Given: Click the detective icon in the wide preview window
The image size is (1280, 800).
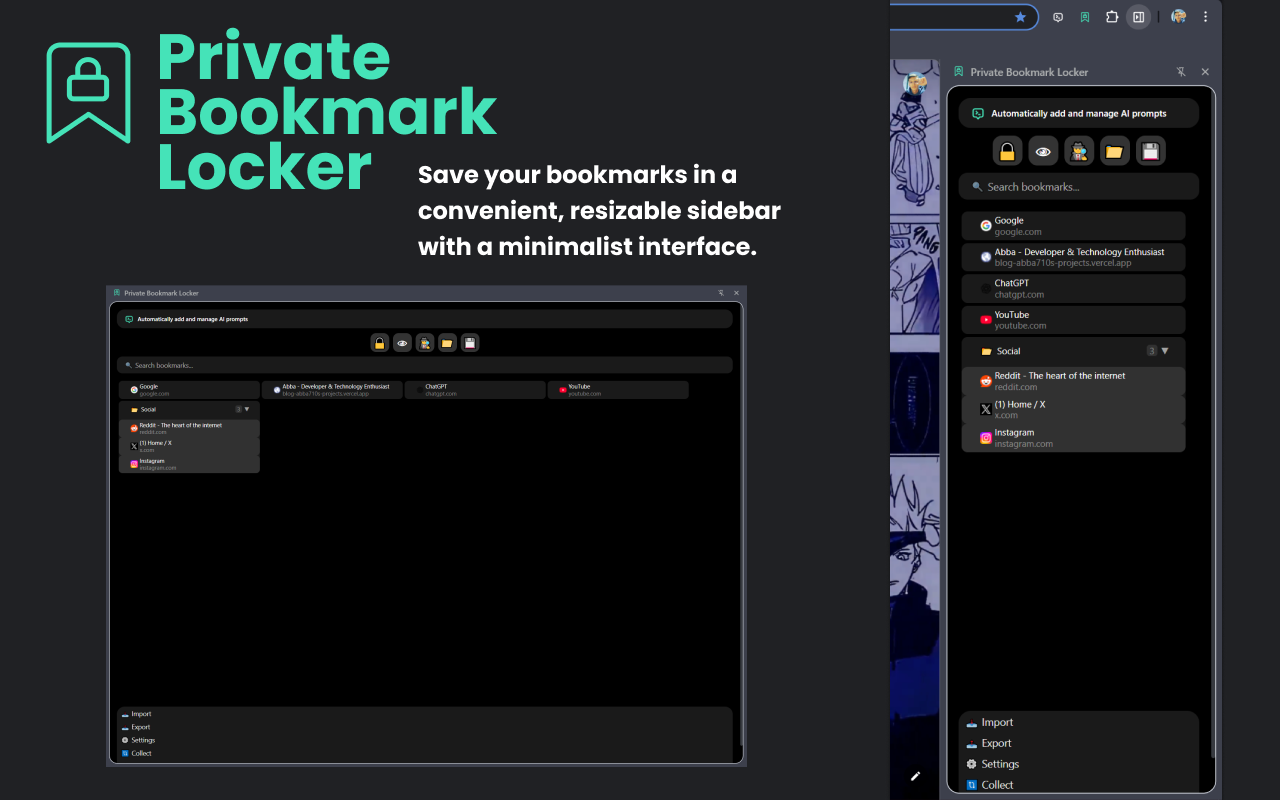Looking at the screenshot, I should pos(425,343).
